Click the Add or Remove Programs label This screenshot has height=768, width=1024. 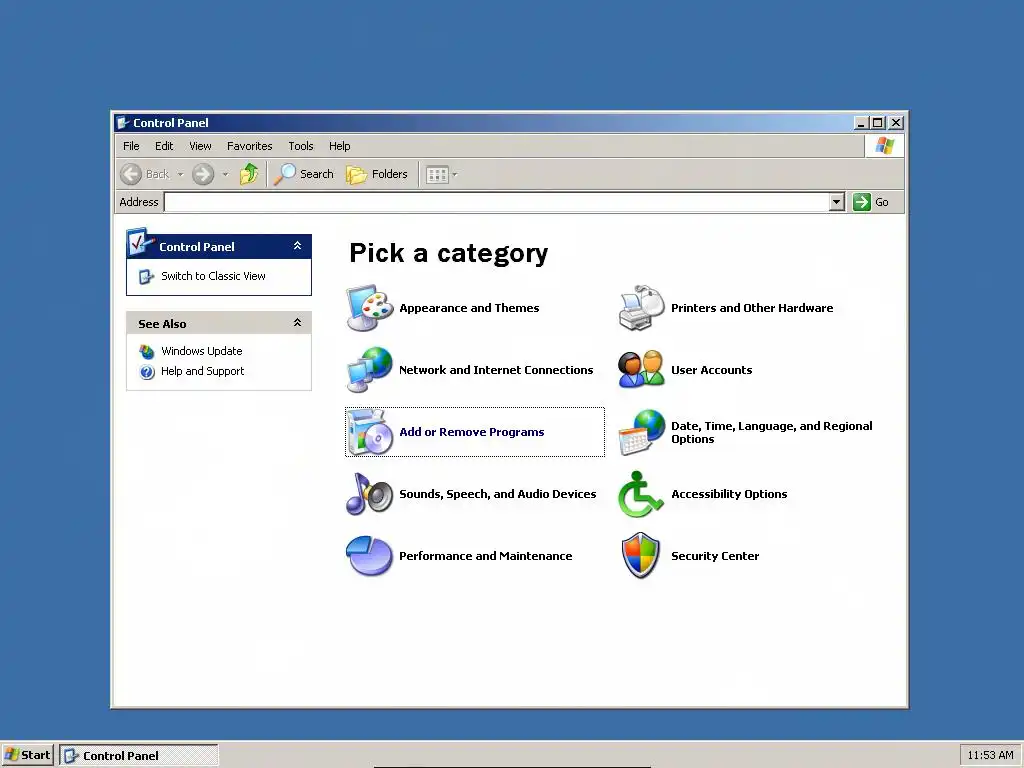472,432
